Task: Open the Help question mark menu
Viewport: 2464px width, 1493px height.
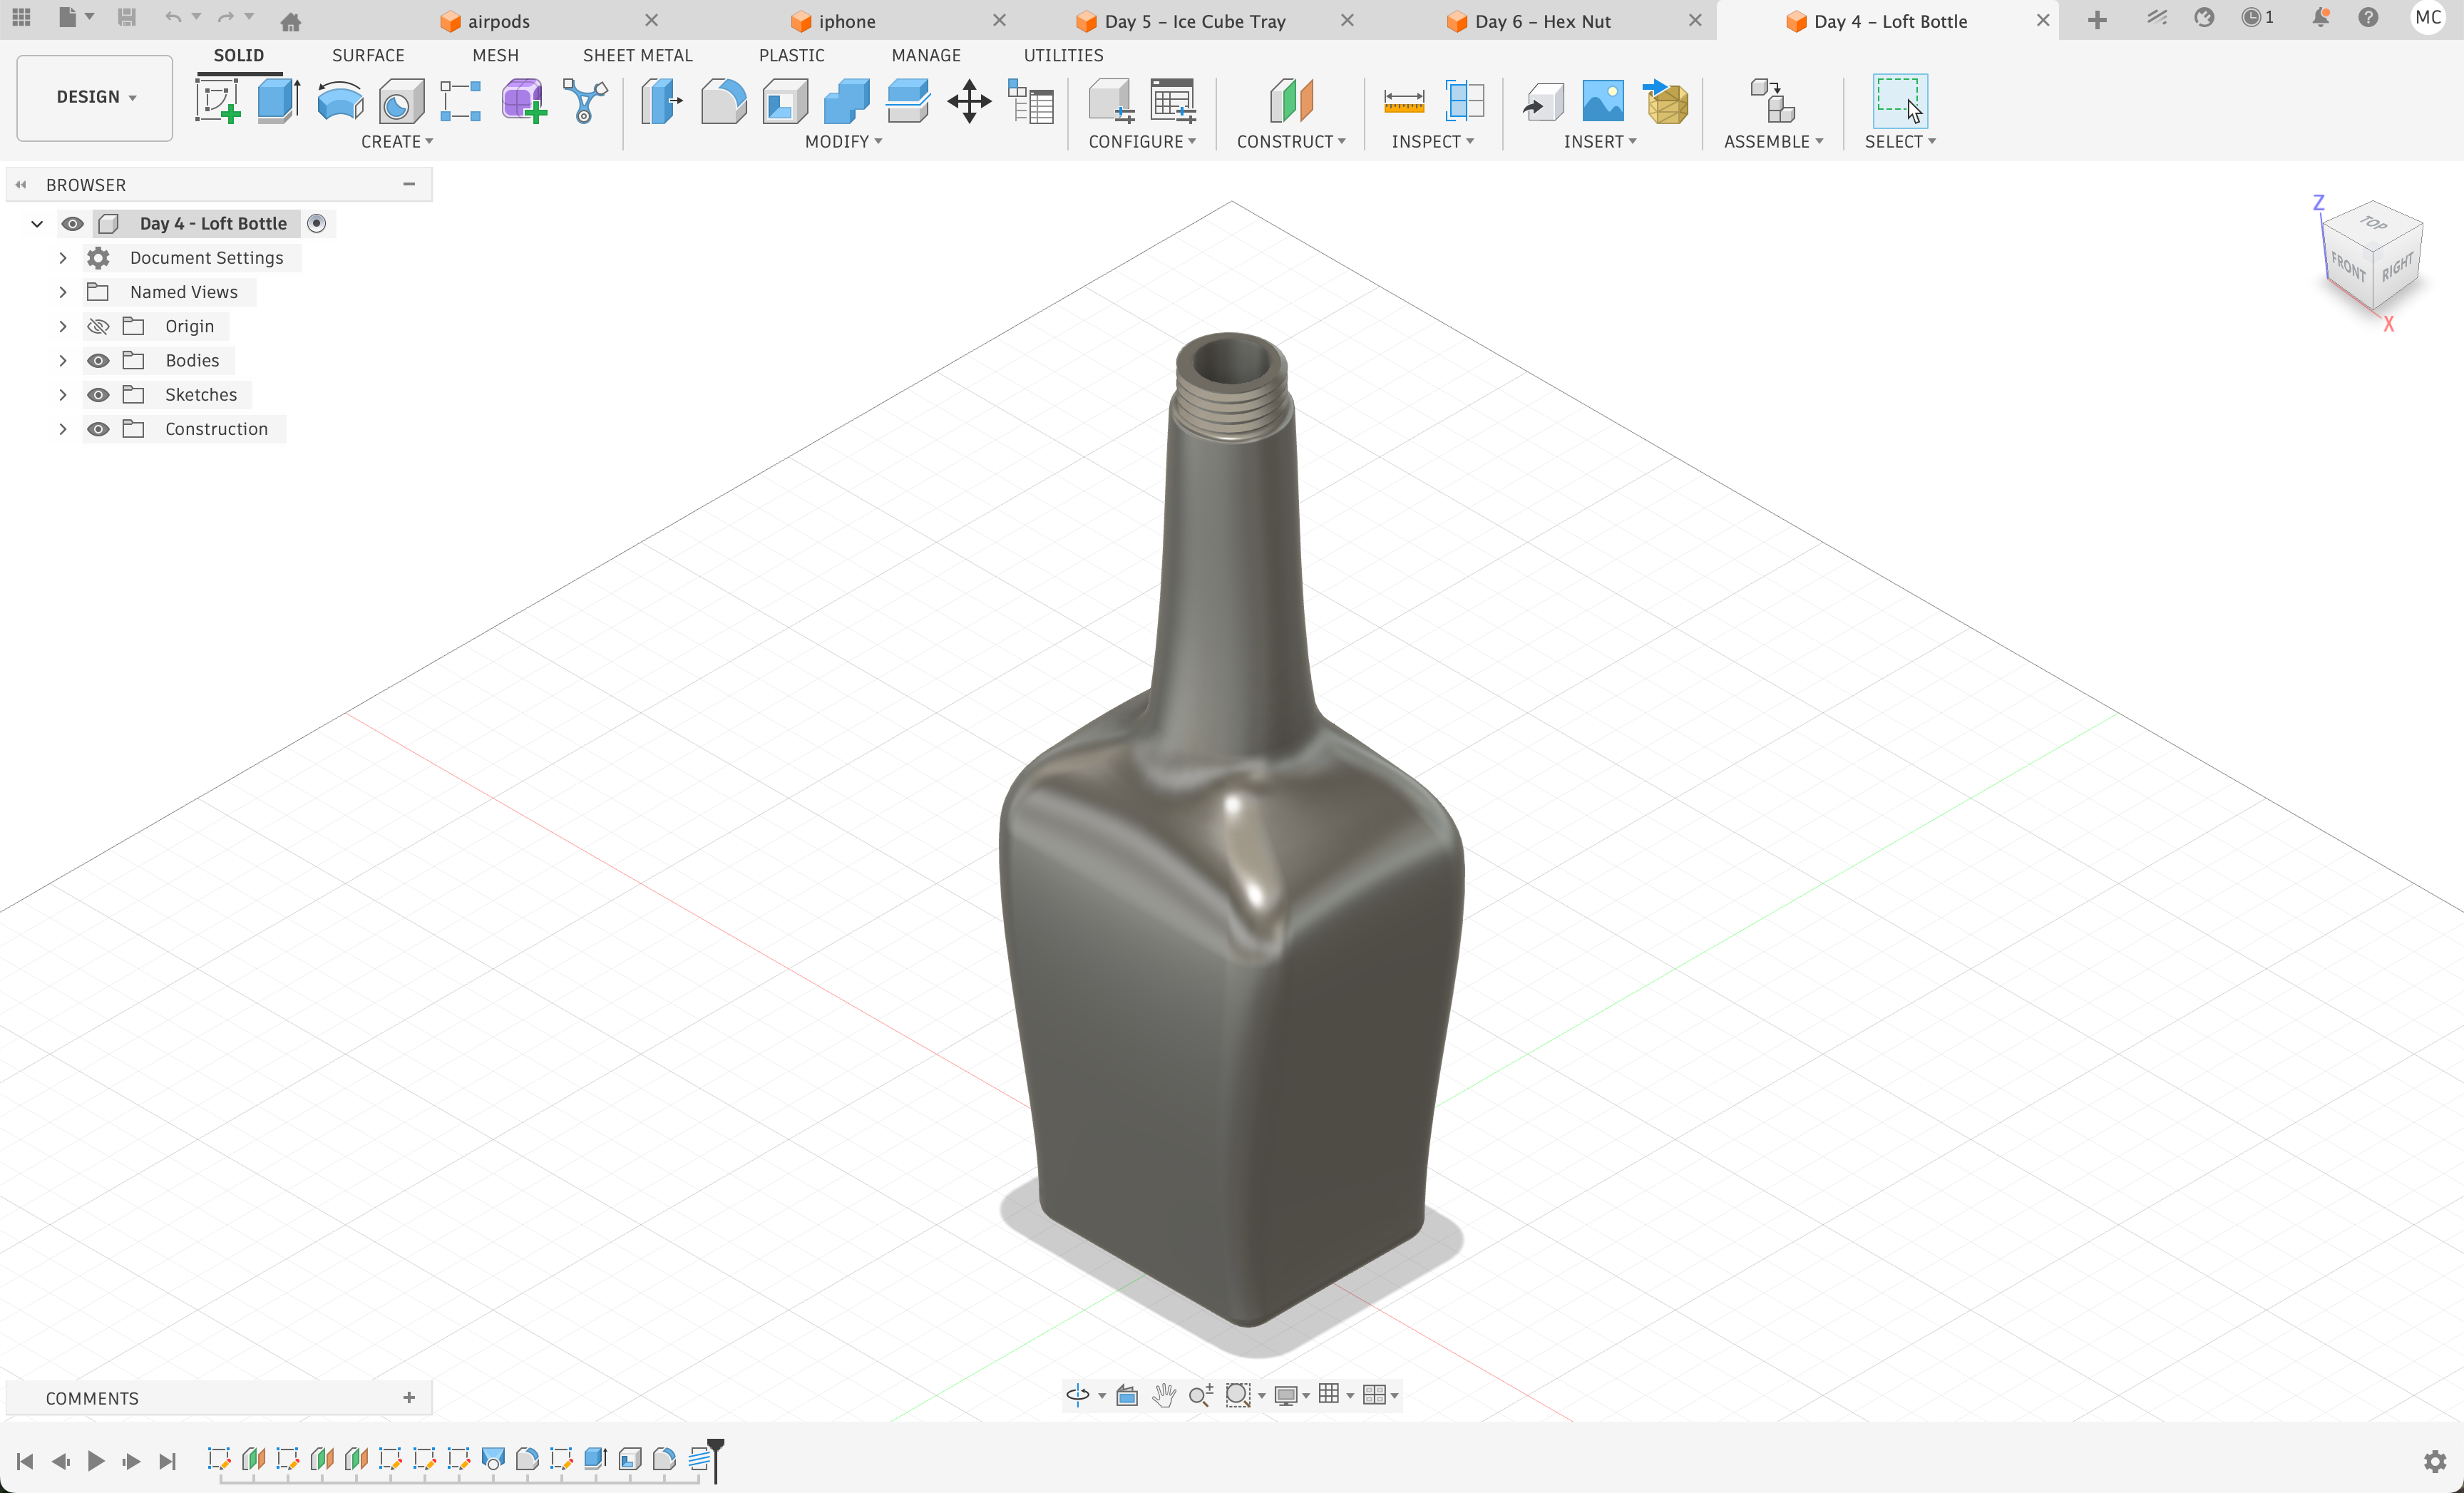Action: (2368, 18)
